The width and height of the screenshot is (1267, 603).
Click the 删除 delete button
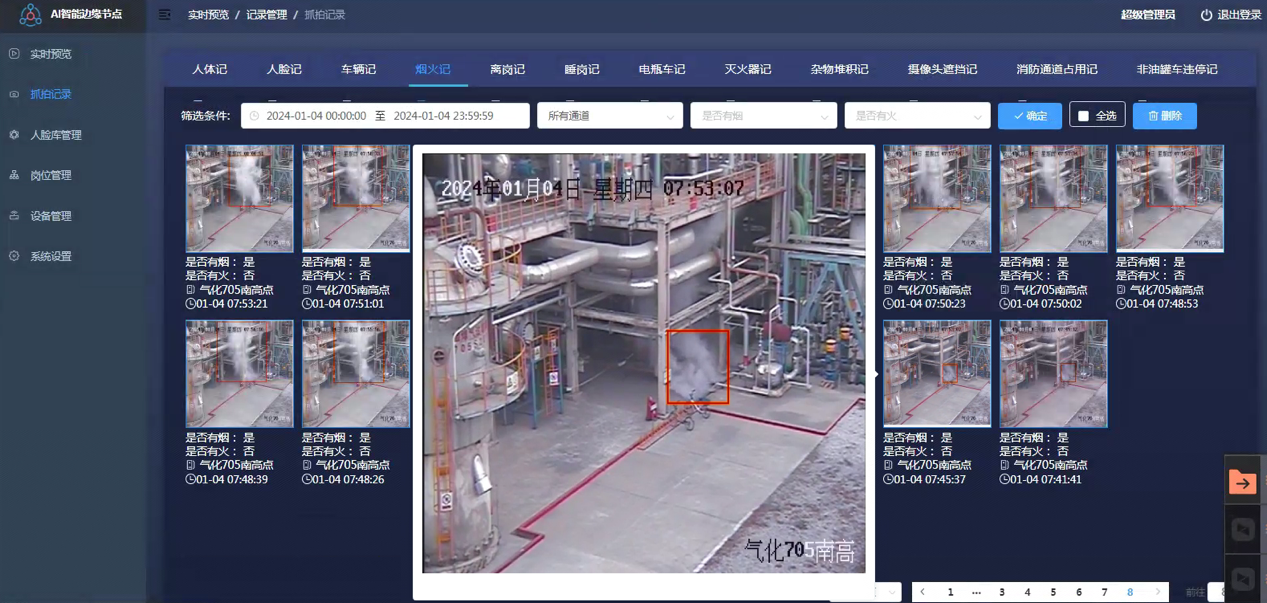pyautogui.click(x=1164, y=116)
